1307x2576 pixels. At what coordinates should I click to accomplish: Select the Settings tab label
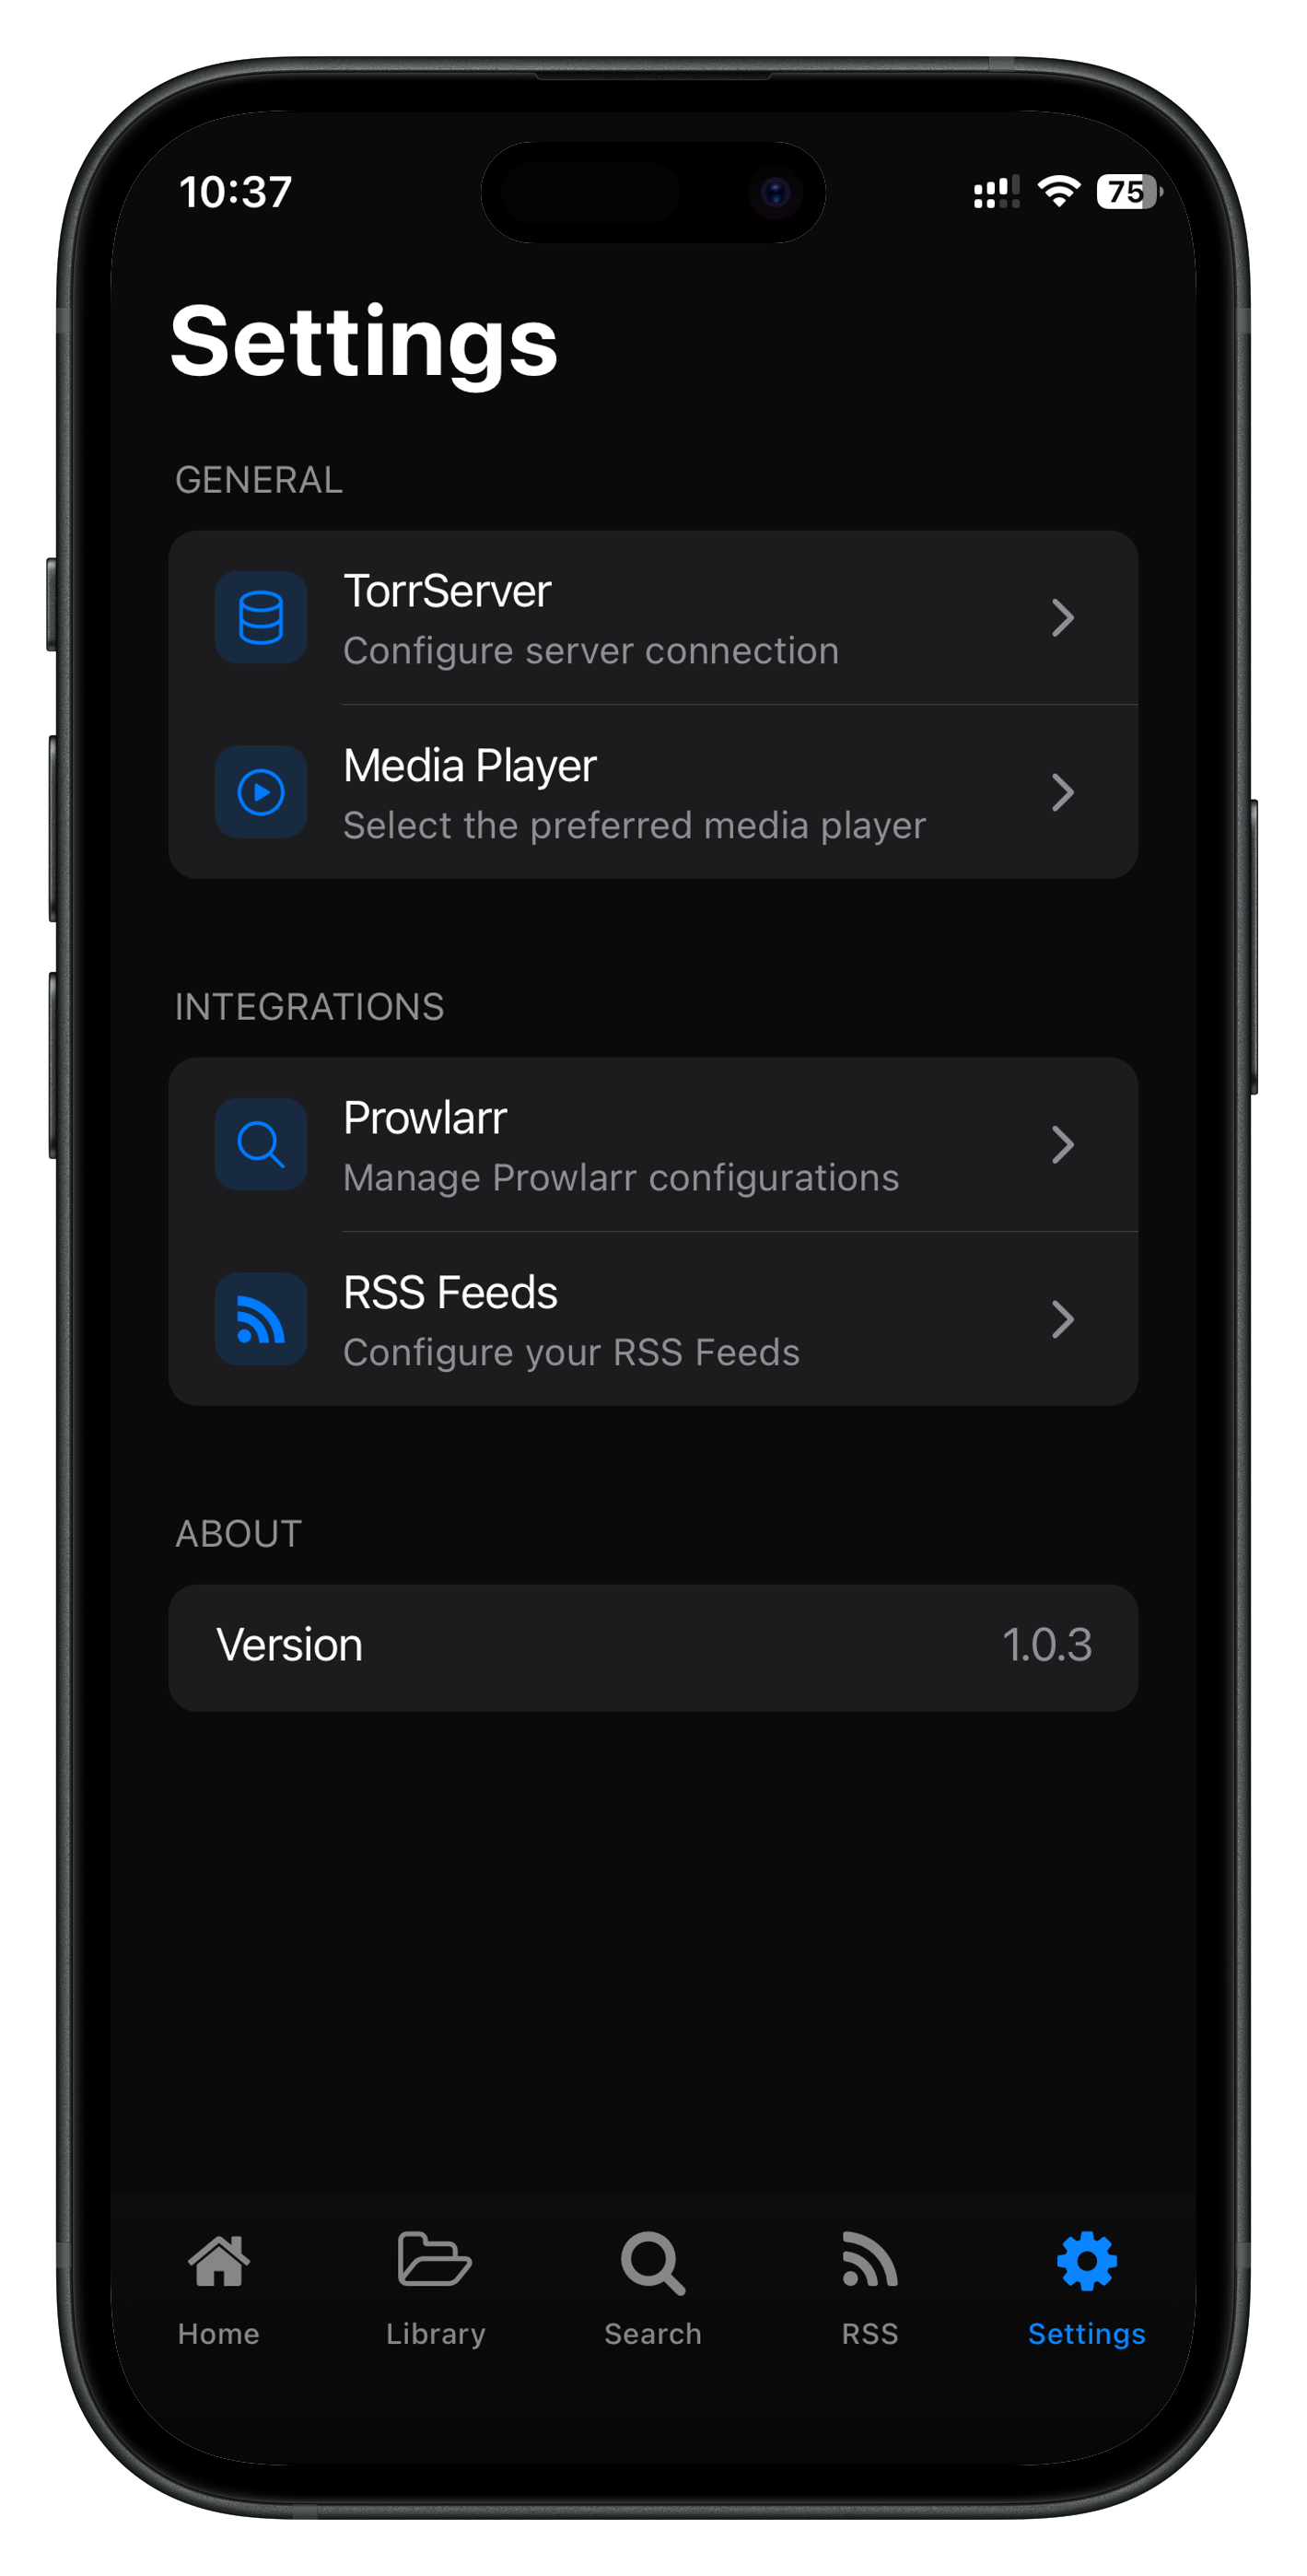pos(1087,2333)
